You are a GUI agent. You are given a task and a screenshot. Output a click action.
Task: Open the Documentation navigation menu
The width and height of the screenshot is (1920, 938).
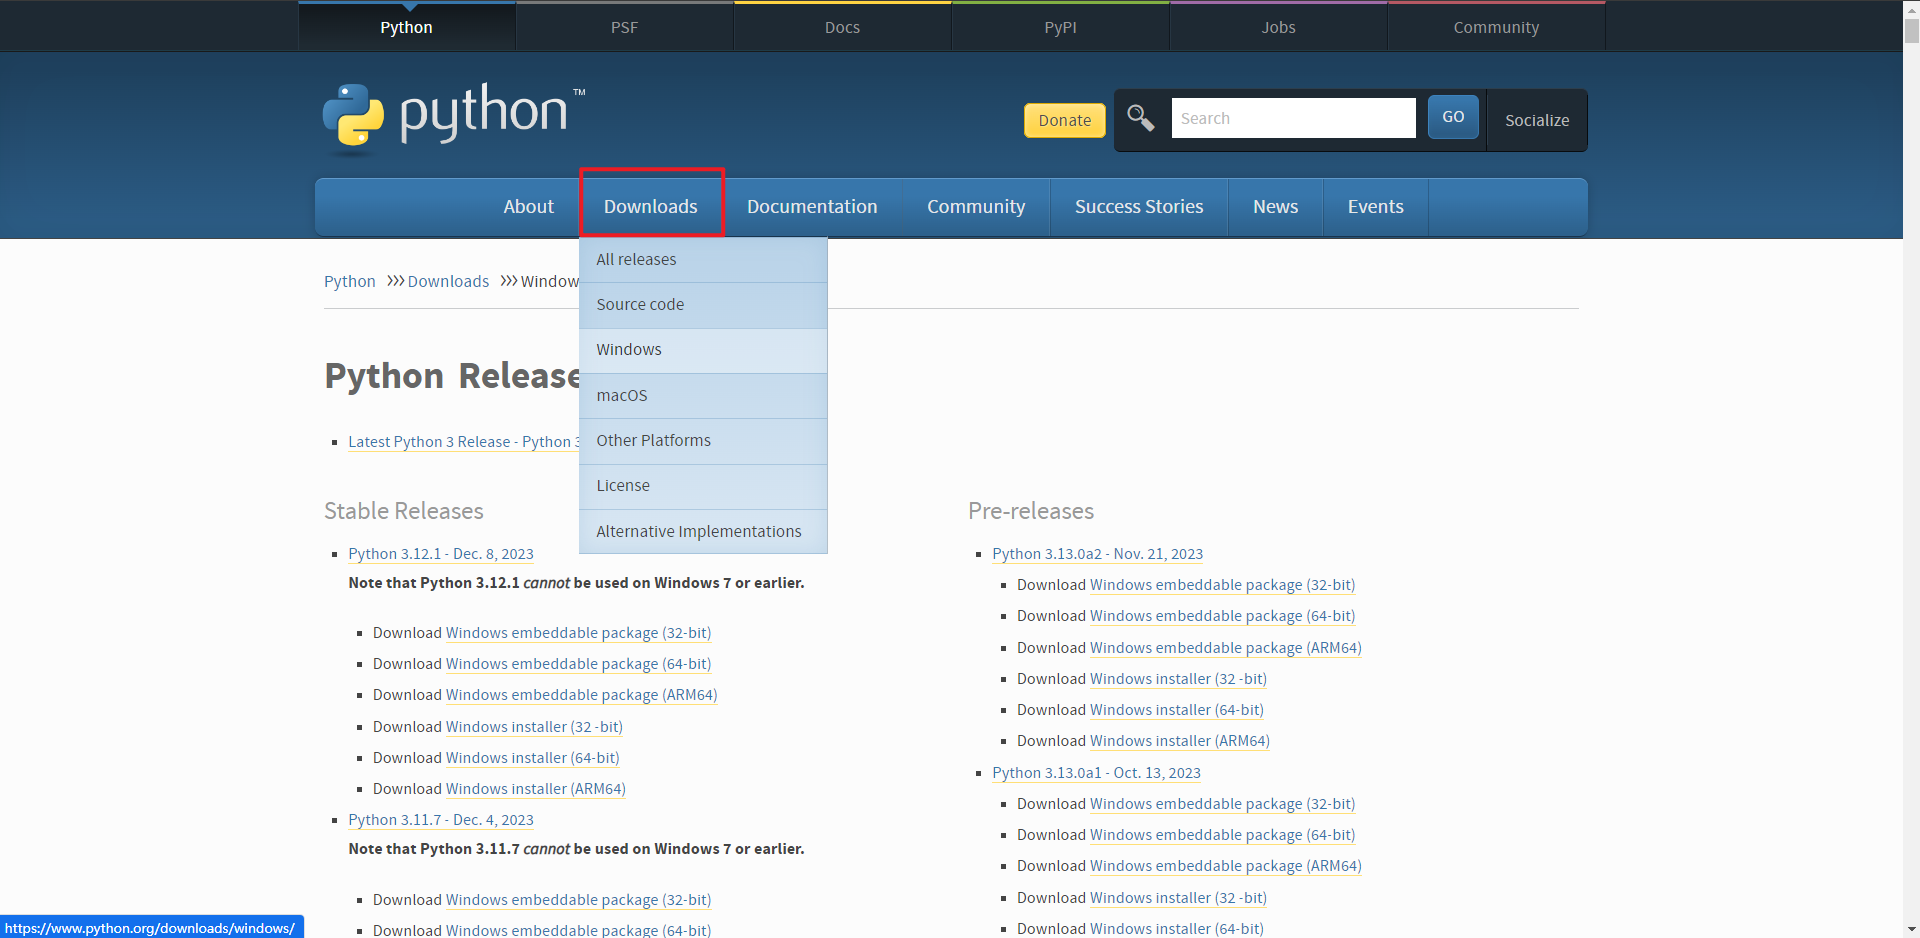812,206
